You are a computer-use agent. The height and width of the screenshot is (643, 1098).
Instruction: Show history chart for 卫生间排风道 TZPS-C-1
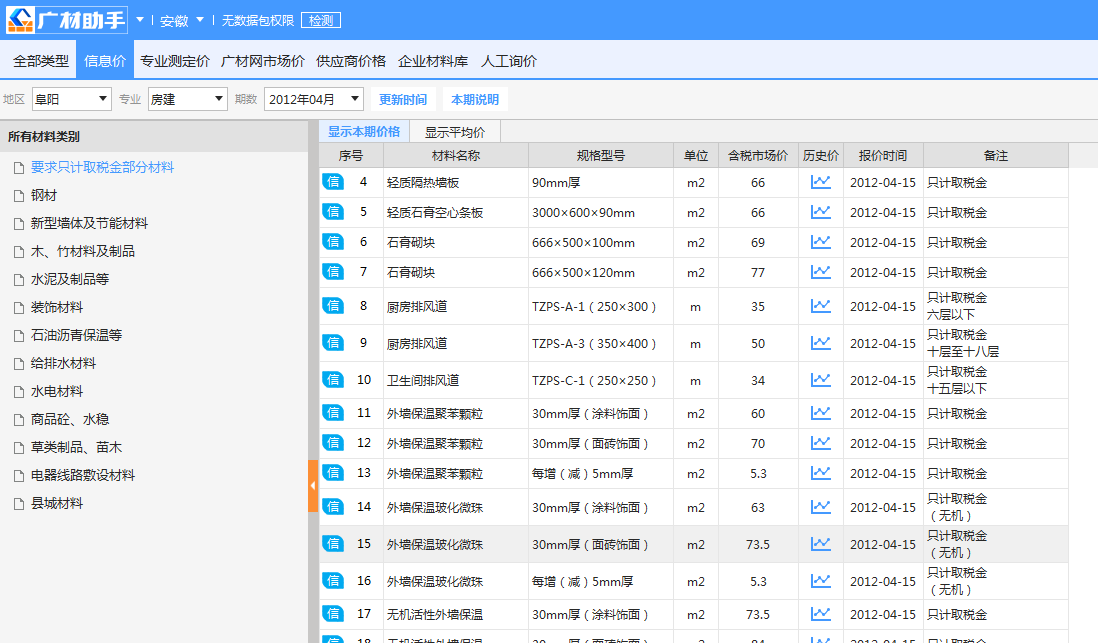click(x=820, y=380)
